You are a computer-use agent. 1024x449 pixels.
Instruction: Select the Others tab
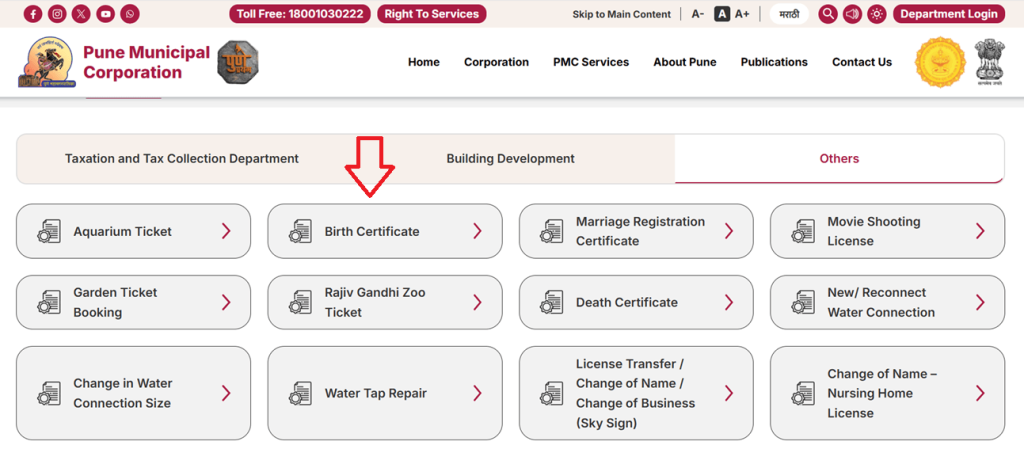(839, 159)
